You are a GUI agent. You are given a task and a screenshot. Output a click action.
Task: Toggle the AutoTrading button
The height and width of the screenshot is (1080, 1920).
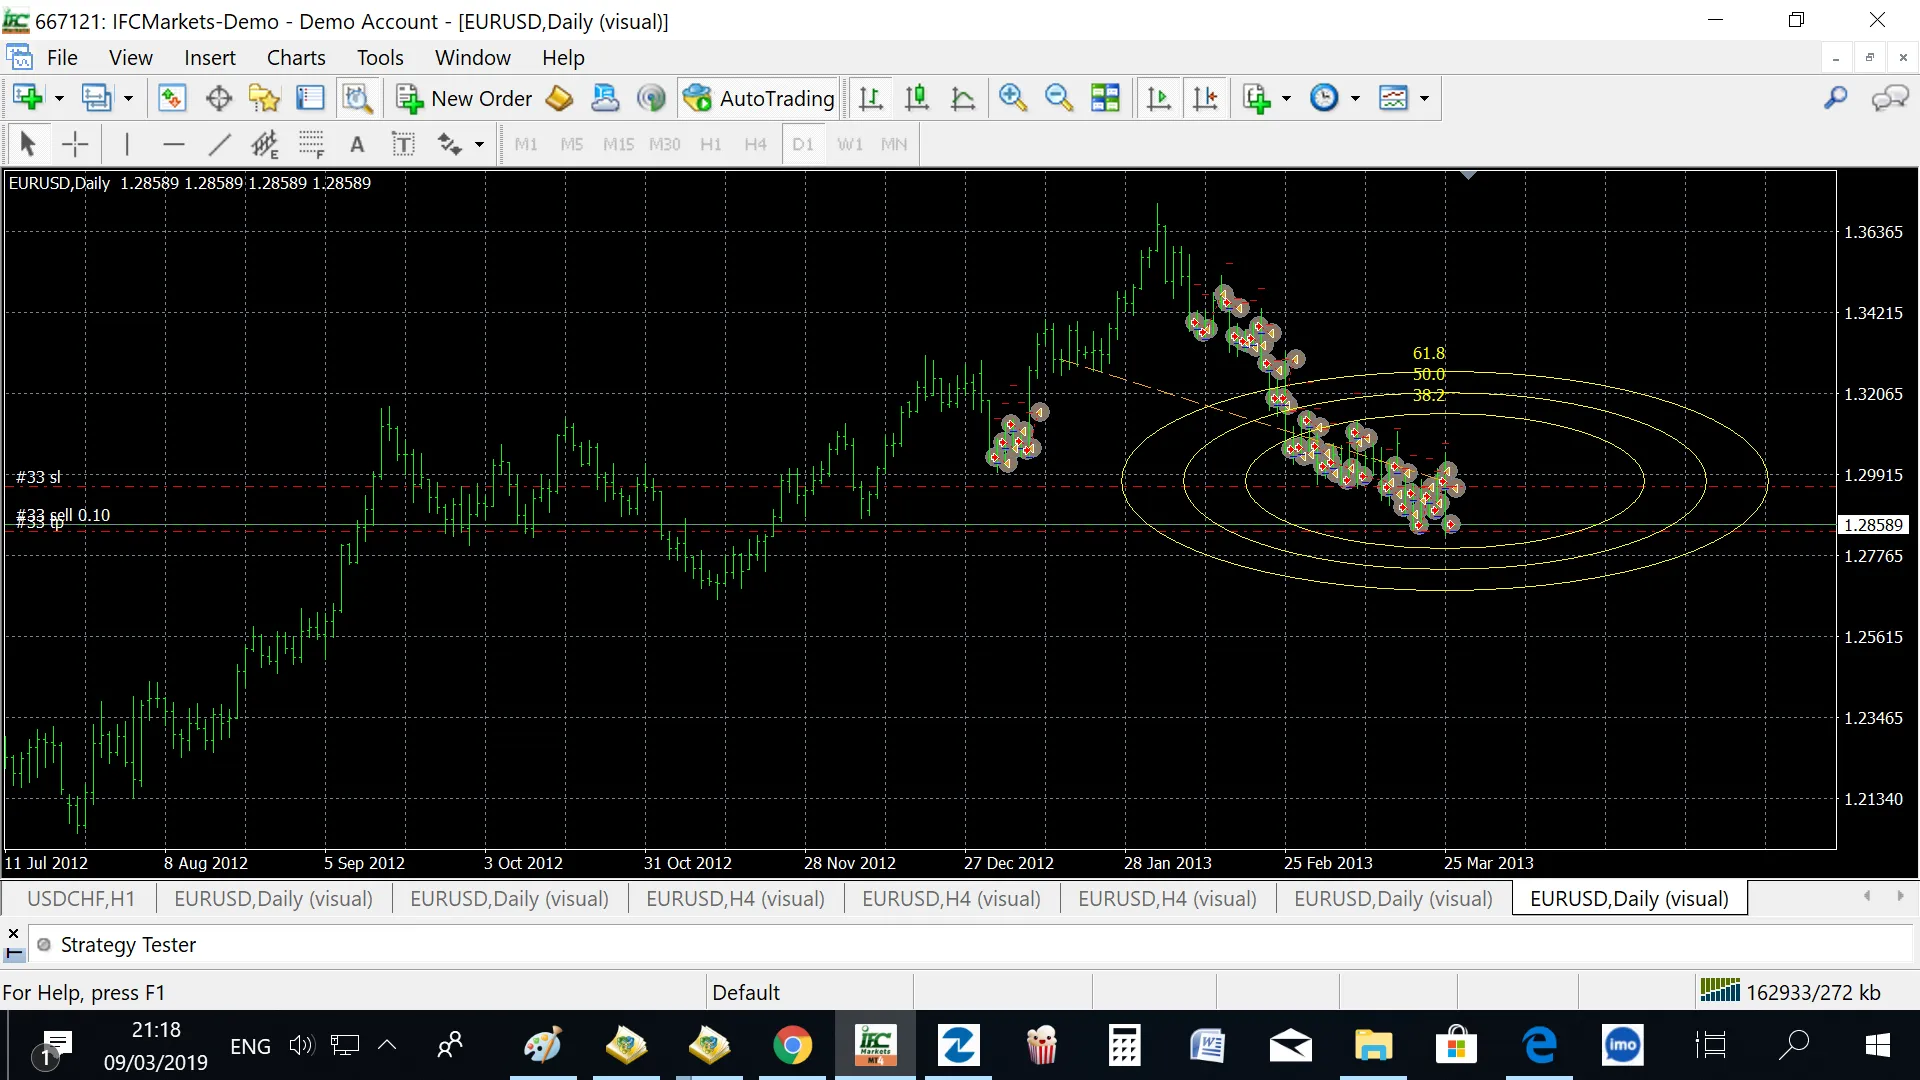point(758,98)
